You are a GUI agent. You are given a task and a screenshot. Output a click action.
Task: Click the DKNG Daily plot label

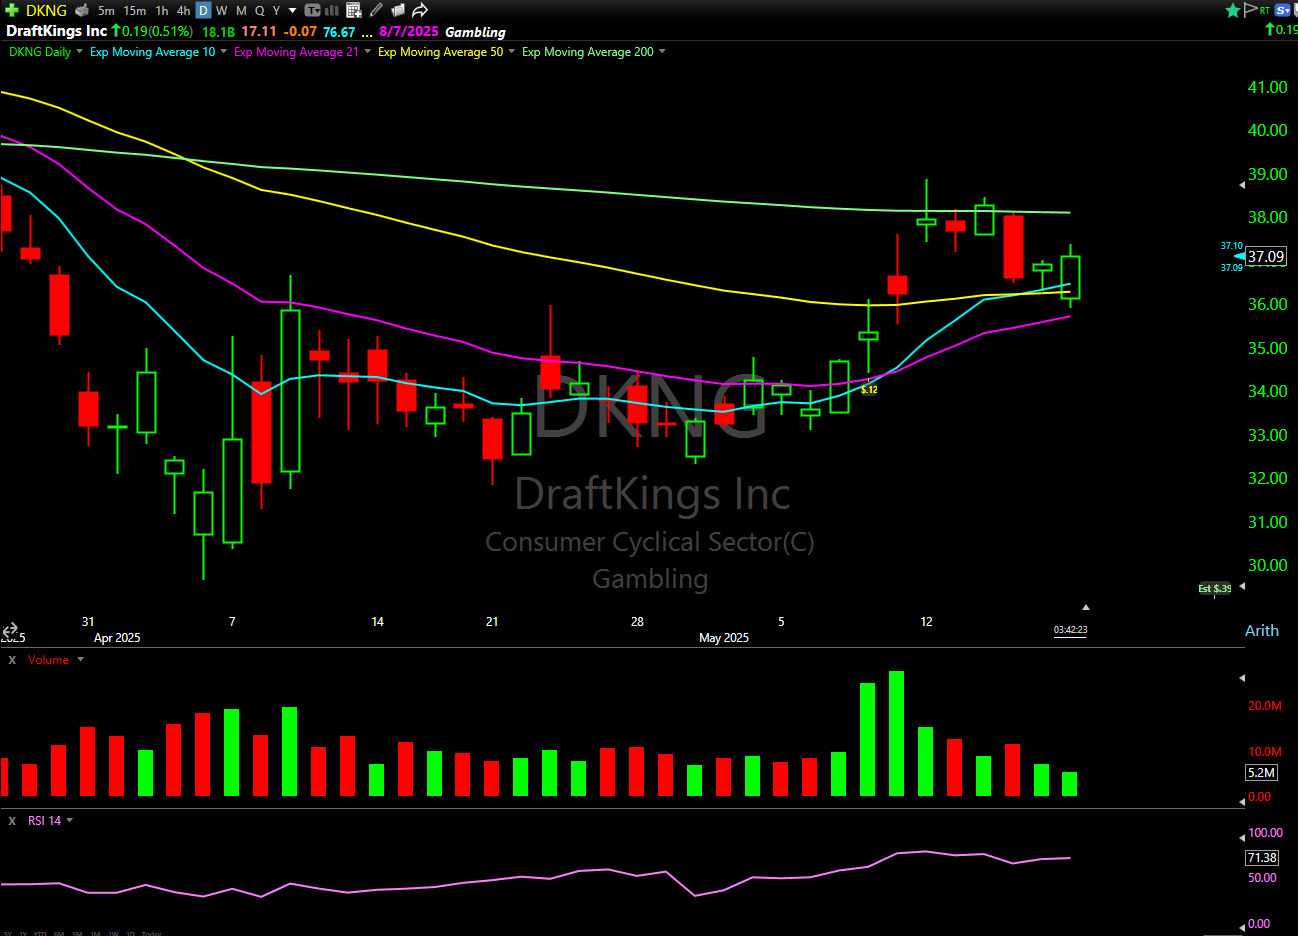(40, 52)
